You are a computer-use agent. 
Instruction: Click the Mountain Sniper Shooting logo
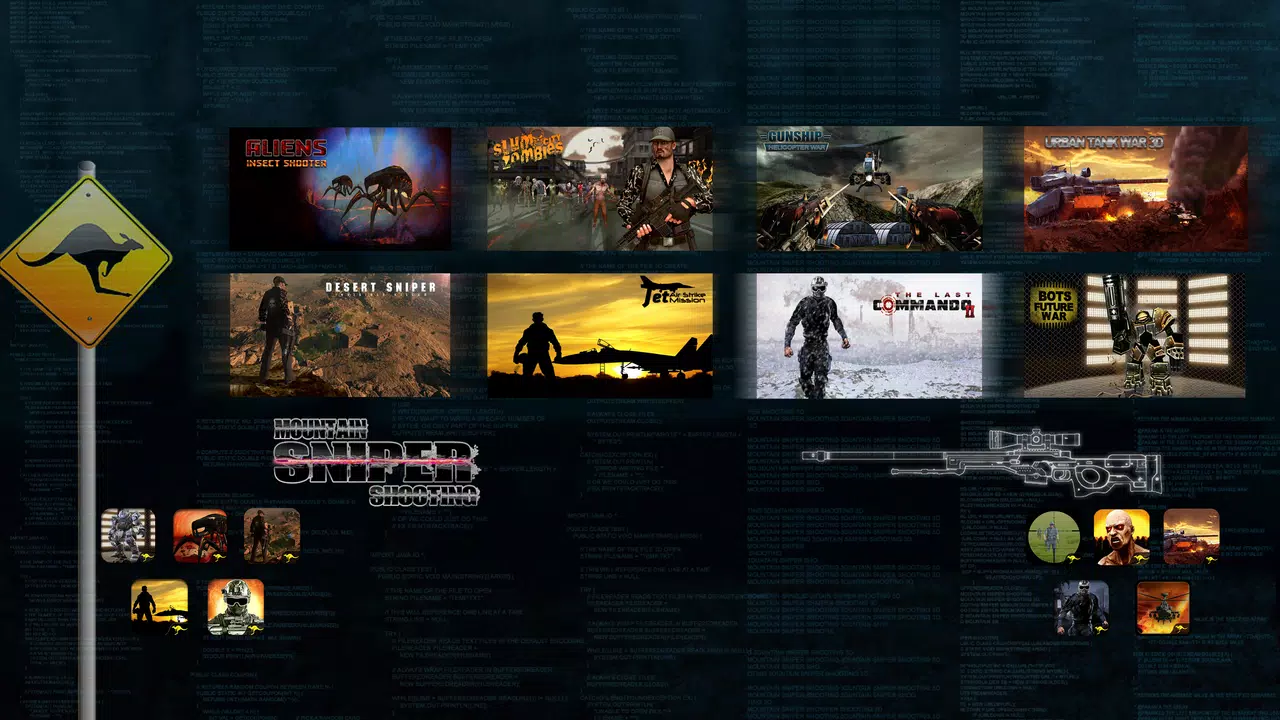click(377, 462)
